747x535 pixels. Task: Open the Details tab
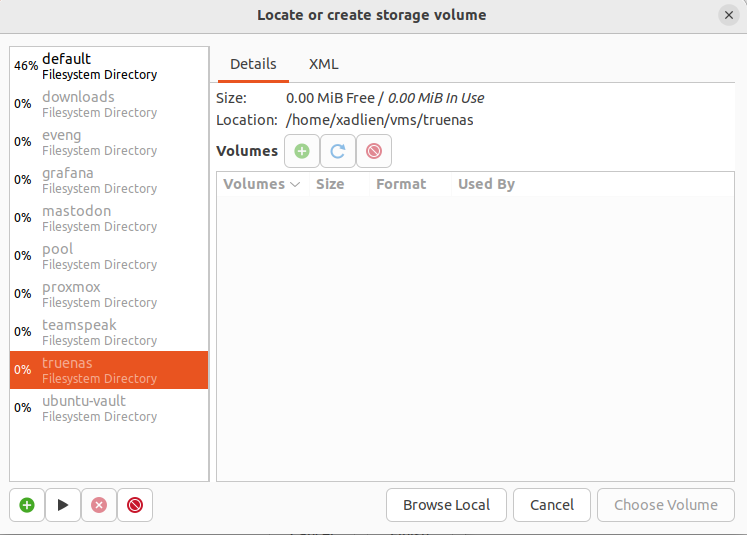(253, 64)
